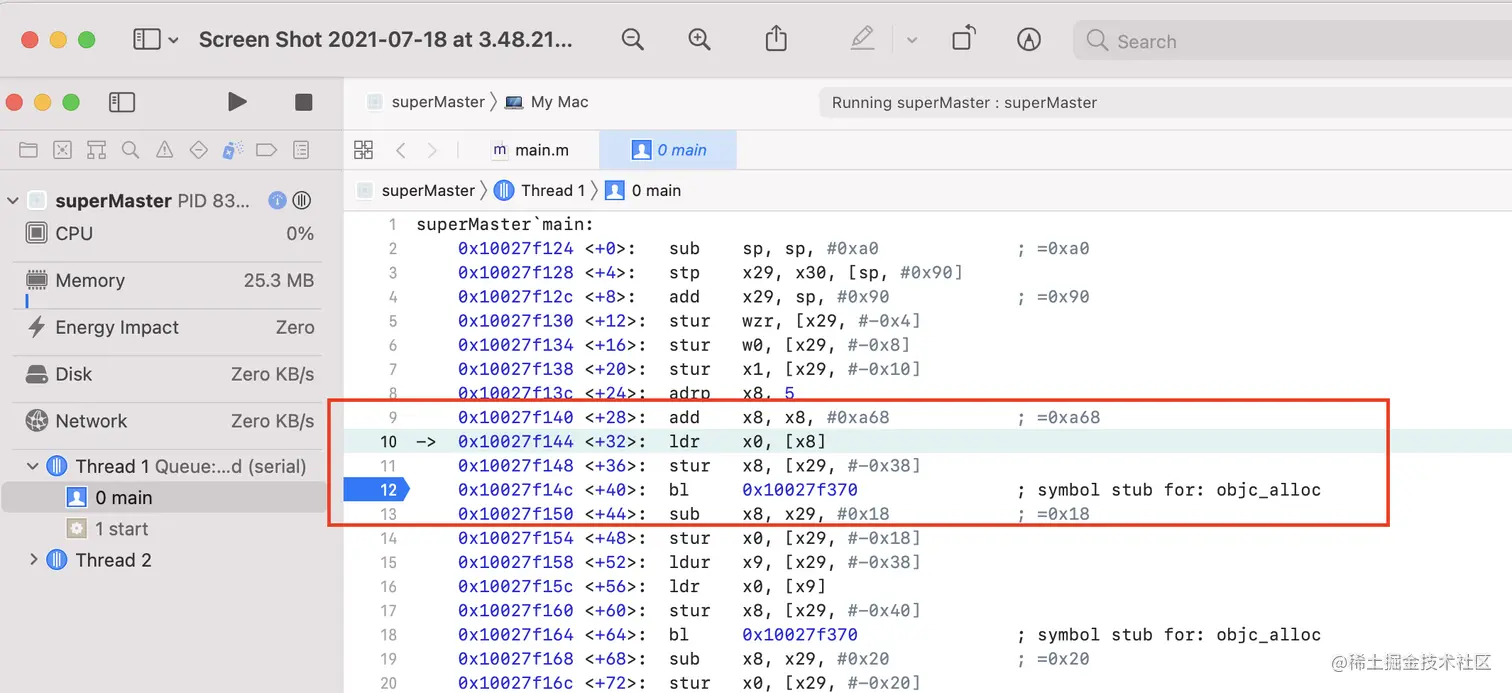Image resolution: width=1512 pixels, height=693 pixels.
Task: Toggle Preview's sidebar panel
Action: click(x=146, y=39)
